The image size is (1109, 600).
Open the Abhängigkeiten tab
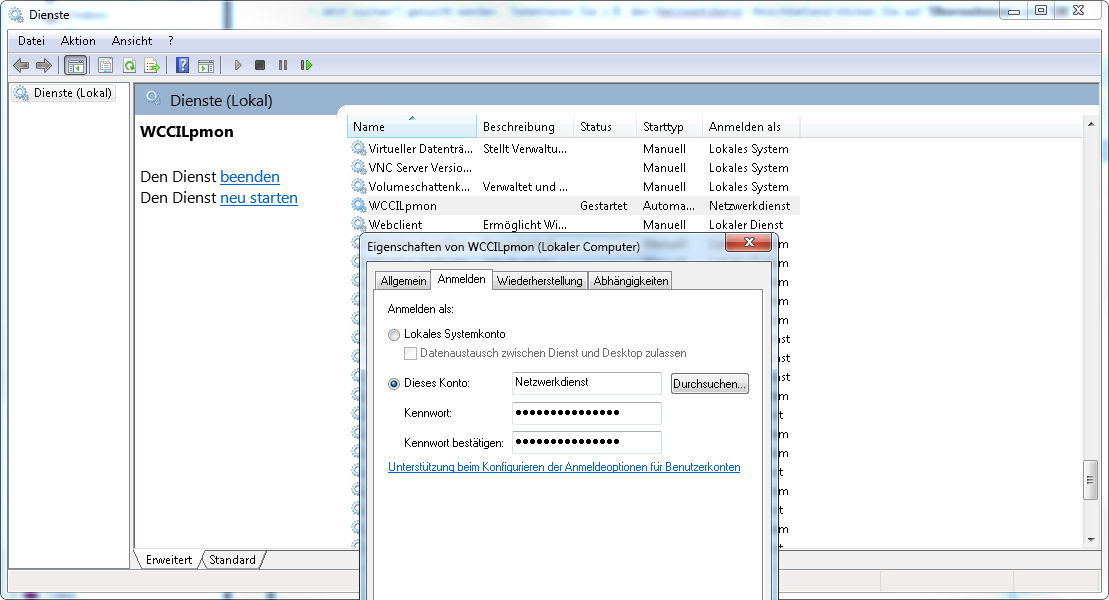click(630, 281)
